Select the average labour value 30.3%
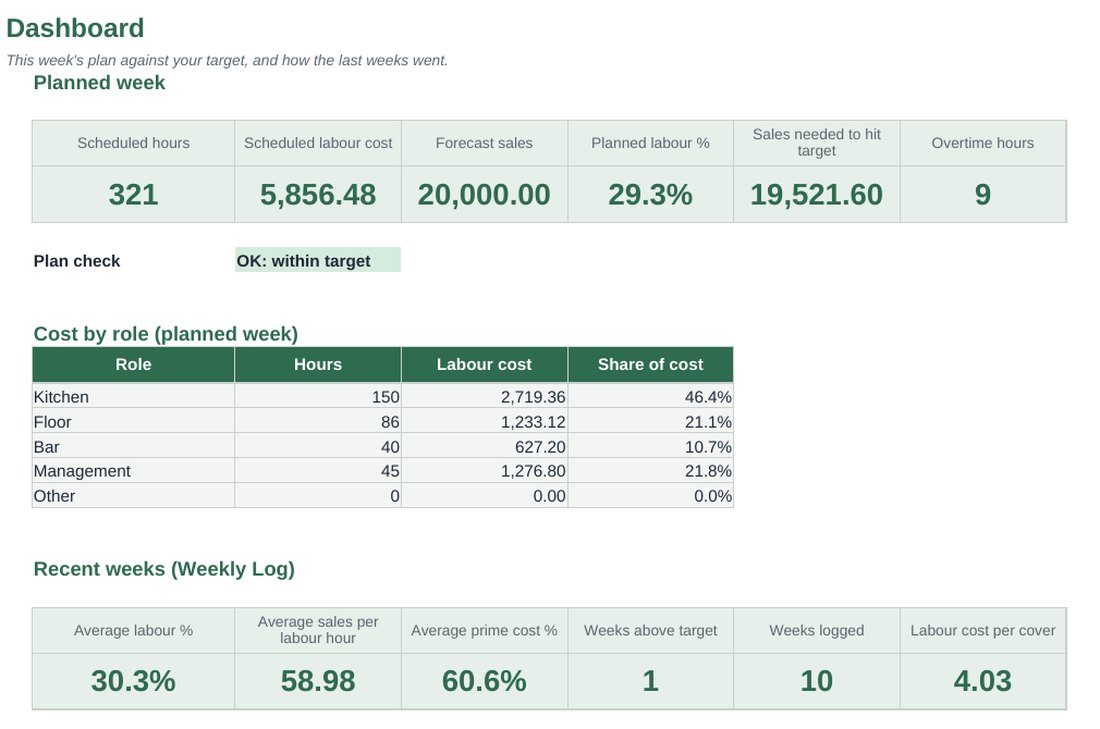Screen dimensions: 1100x729 point(133,681)
